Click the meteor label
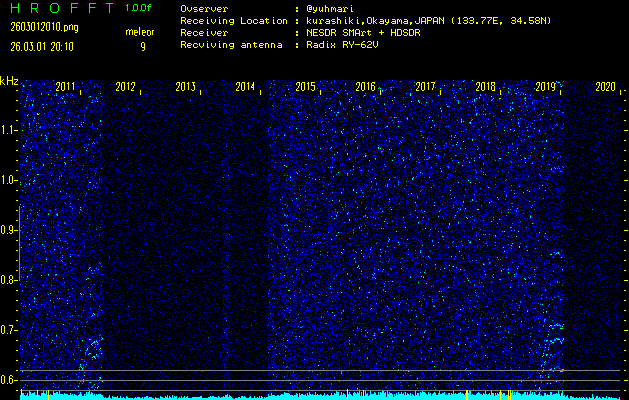Screen dimensions: 629x400 [x=140, y=32]
